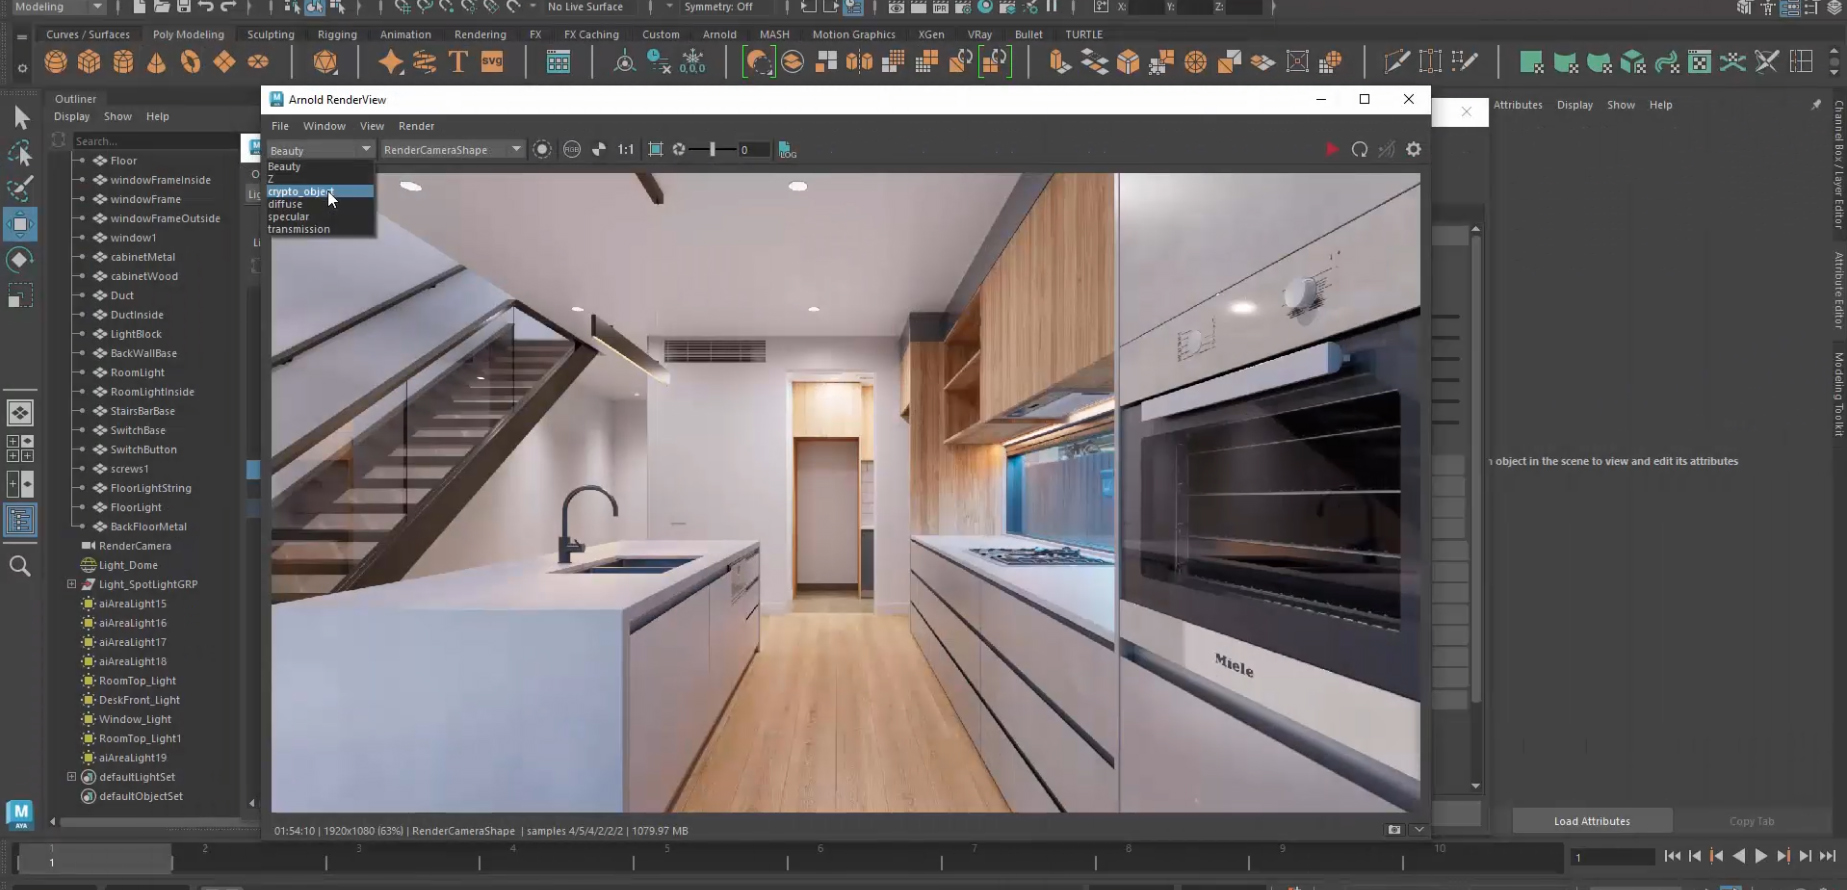The width and height of the screenshot is (1847, 890).
Task: Adjust the exposure slider in RenderView
Action: click(712, 149)
